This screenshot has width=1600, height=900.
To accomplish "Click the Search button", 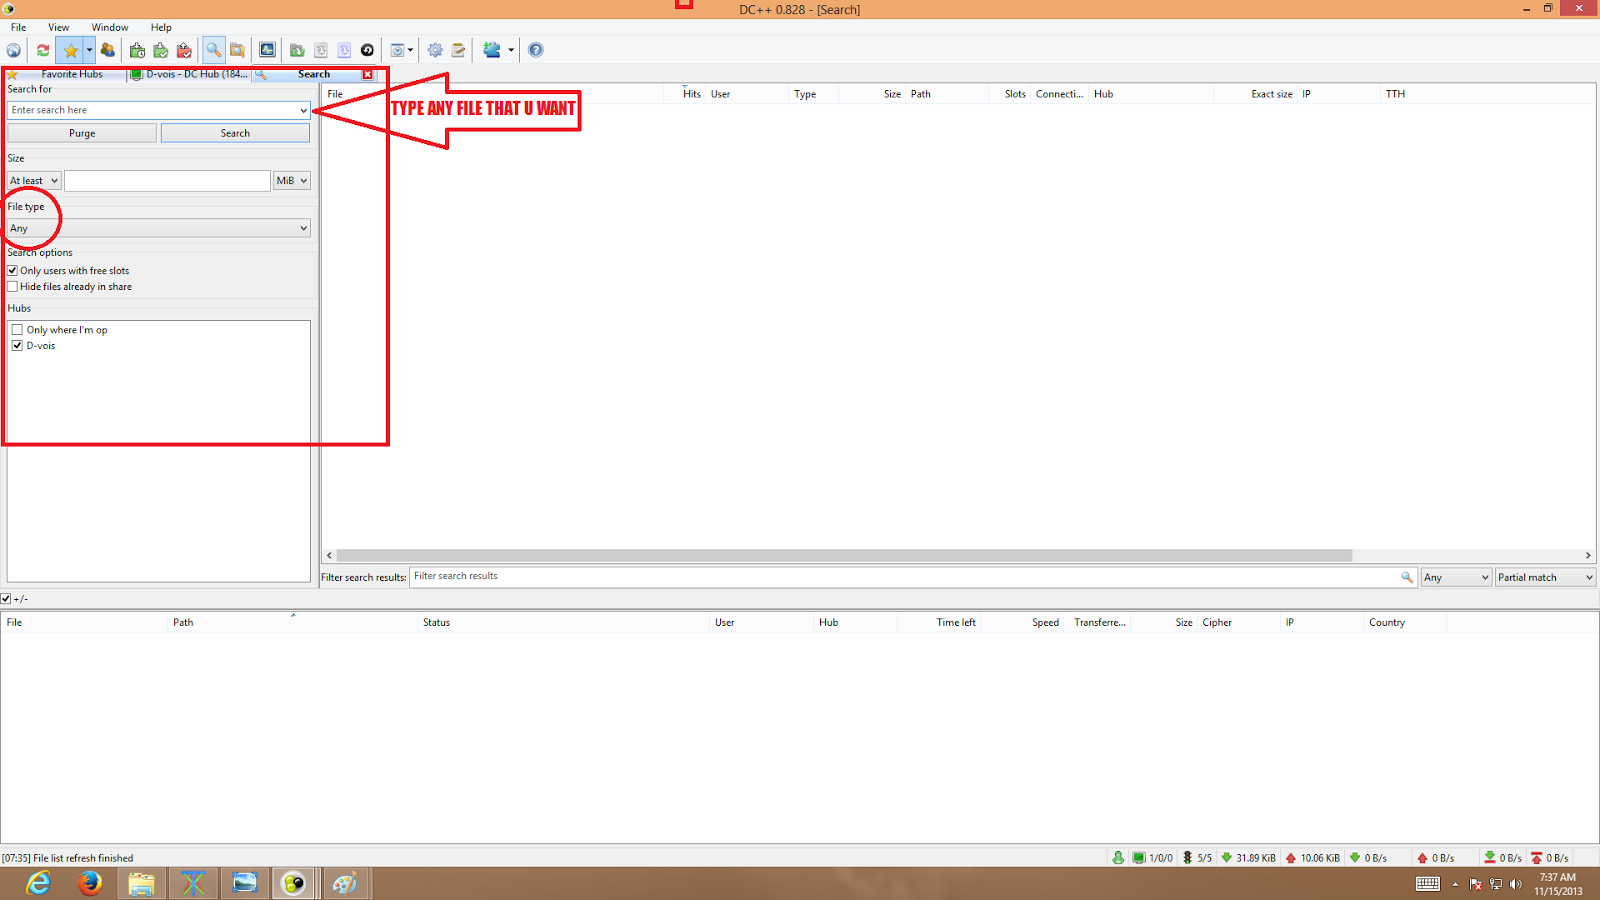I will pos(235,133).
